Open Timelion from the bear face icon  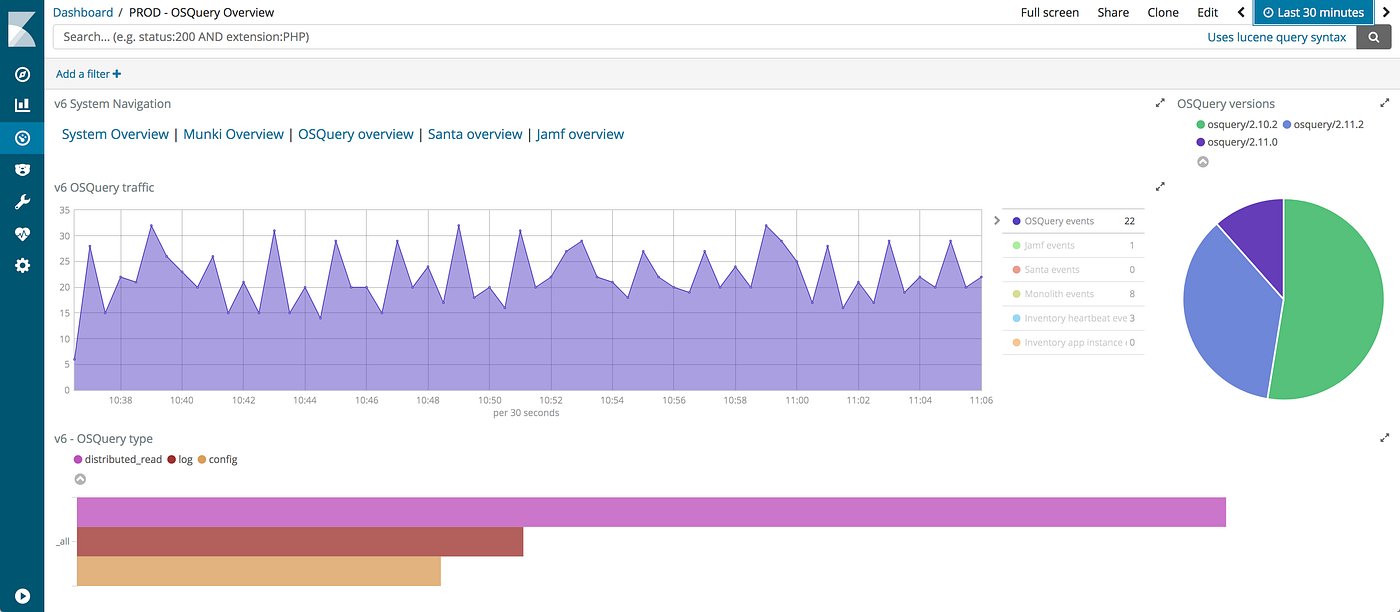[x=22, y=170]
